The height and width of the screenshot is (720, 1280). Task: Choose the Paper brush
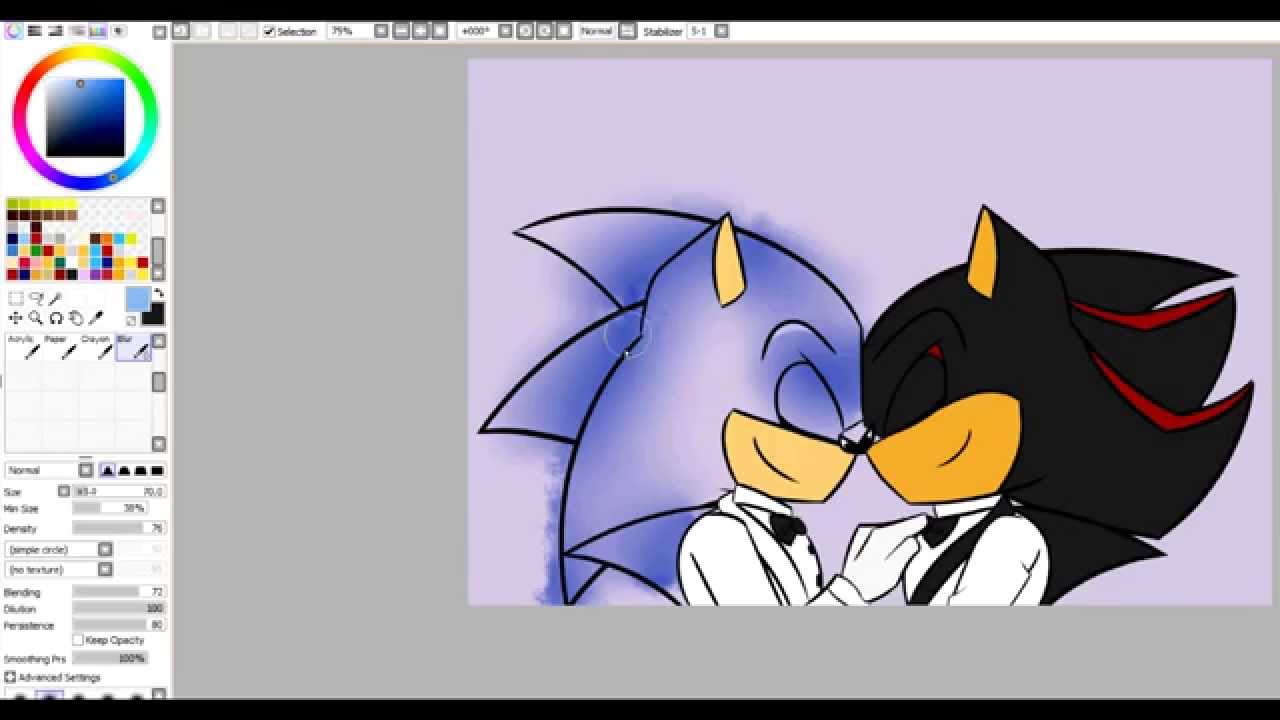click(60, 347)
